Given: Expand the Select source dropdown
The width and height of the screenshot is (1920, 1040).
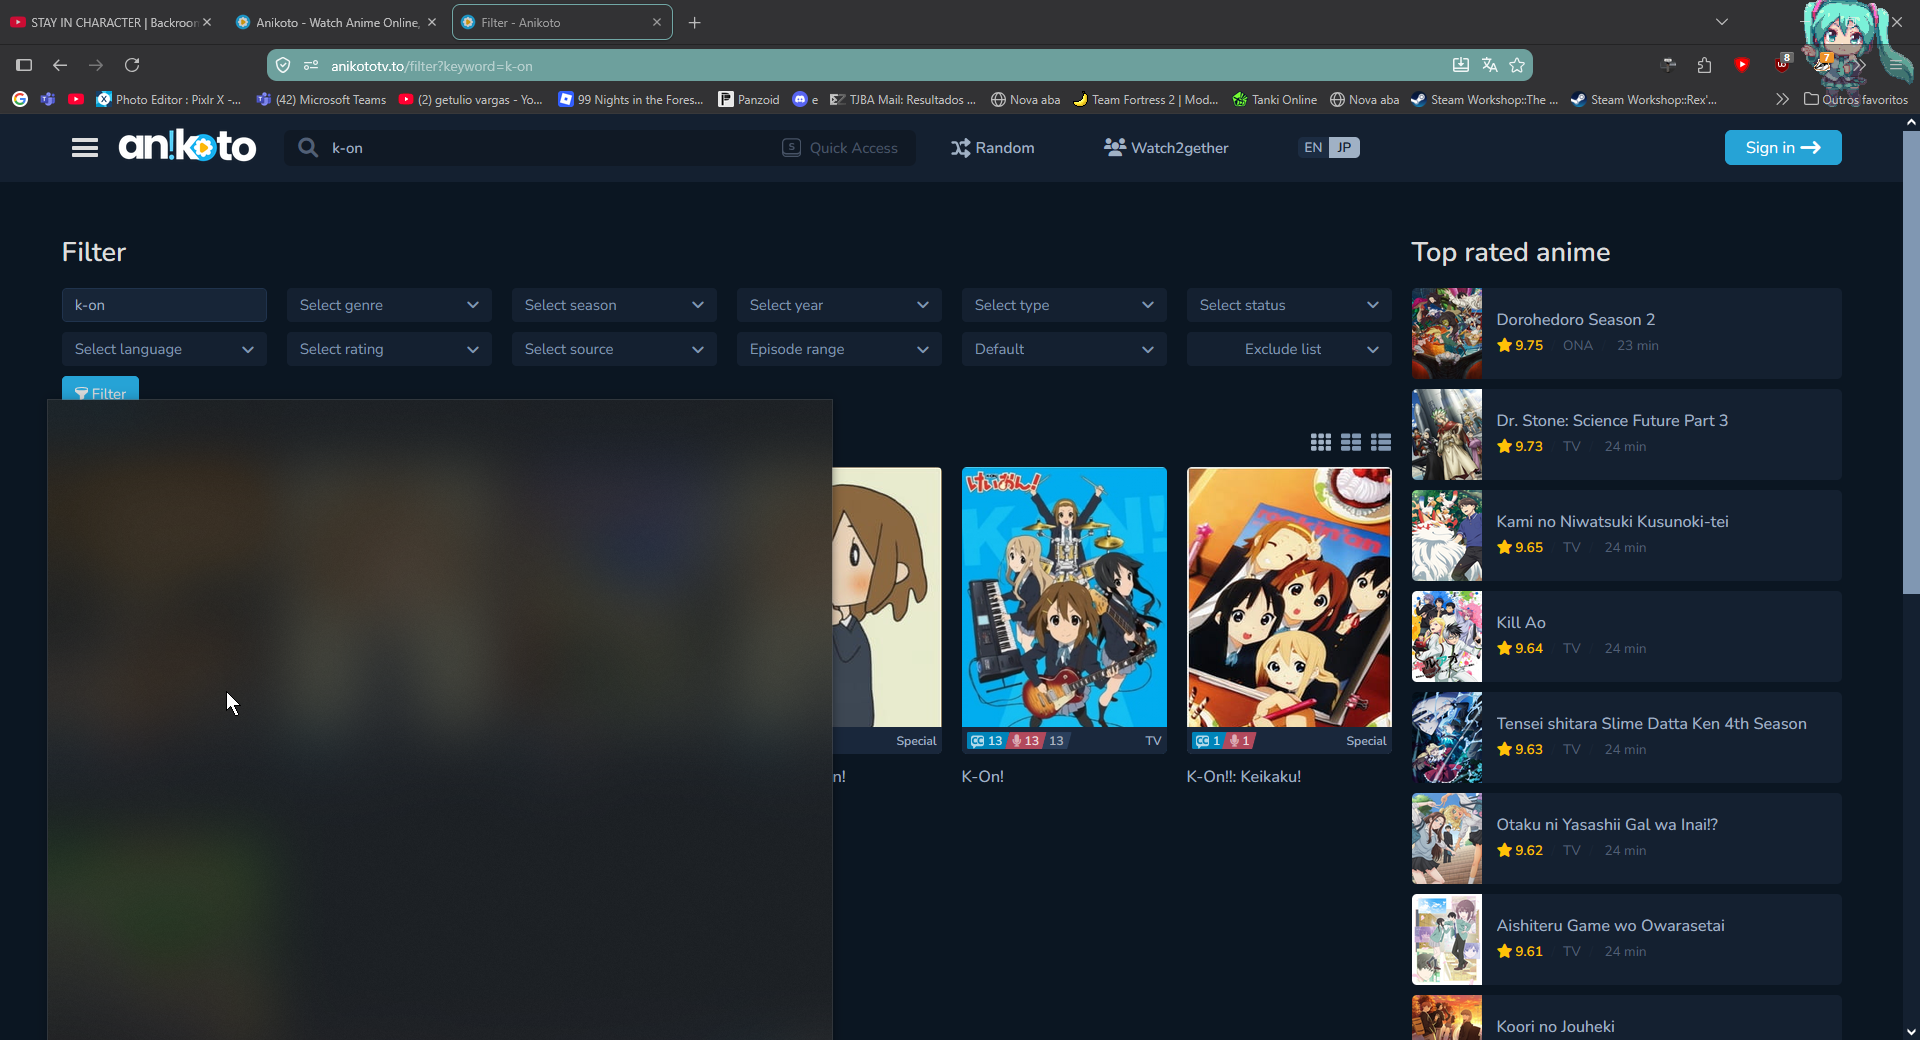Looking at the screenshot, I should [x=614, y=349].
